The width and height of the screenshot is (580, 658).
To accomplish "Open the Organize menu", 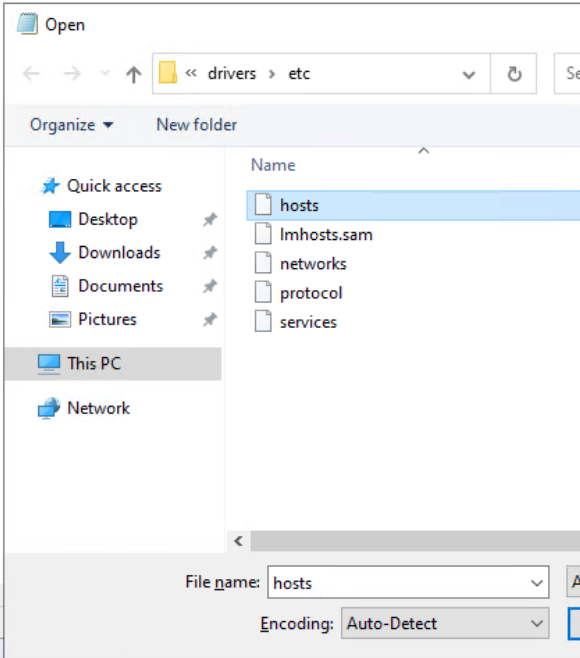I will point(71,125).
